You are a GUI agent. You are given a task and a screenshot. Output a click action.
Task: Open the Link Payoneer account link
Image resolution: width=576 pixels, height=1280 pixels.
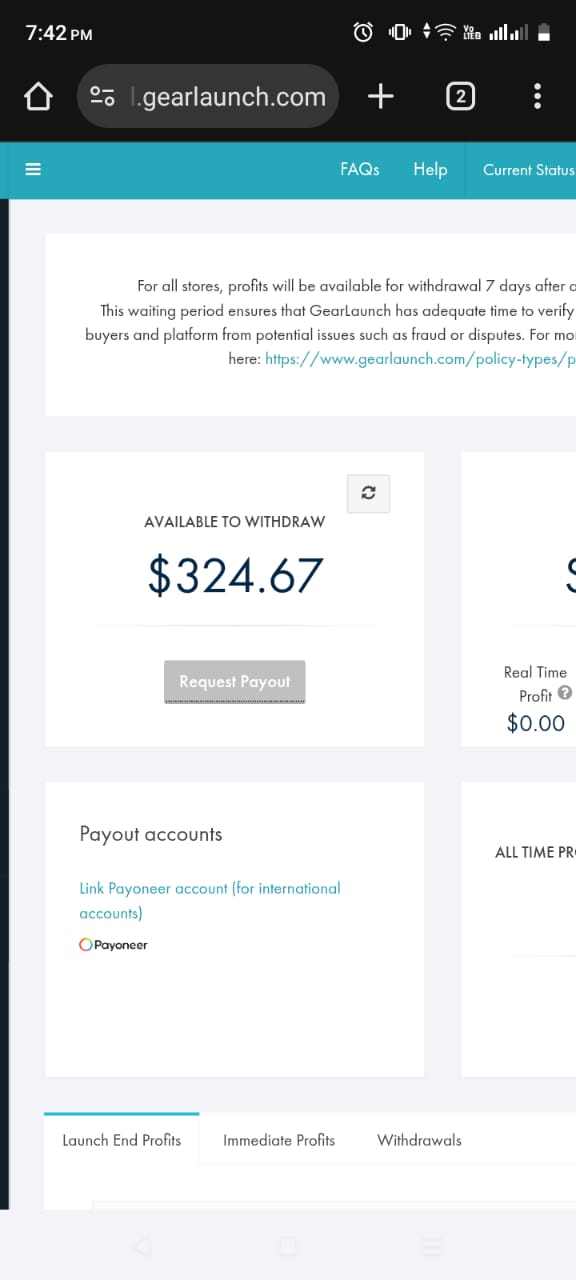(210, 900)
